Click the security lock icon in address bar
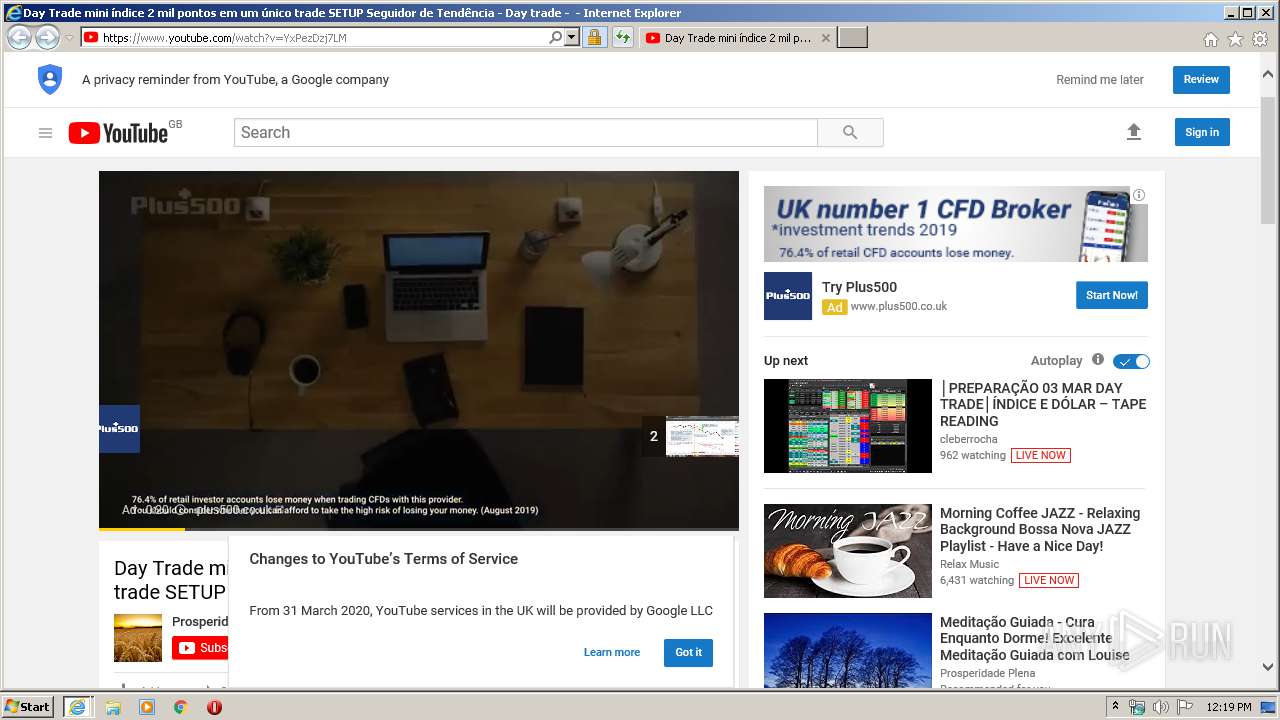 (594, 38)
